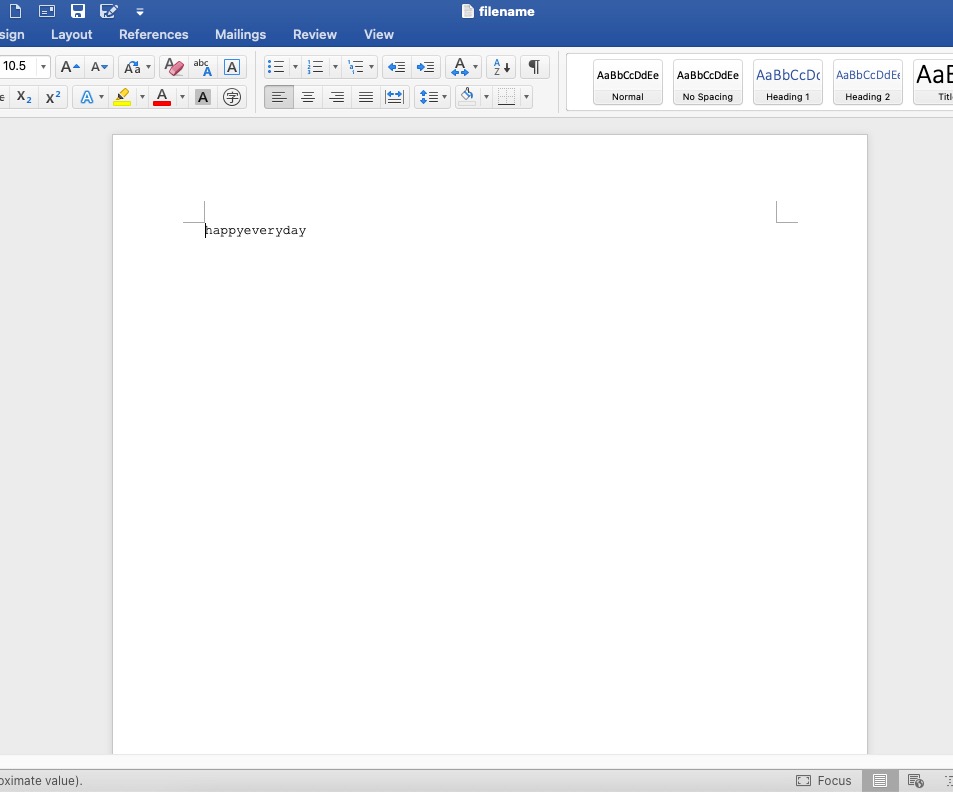Select the Clear Formatting eraser icon
Viewport: 953px width, 792px height.
(173, 66)
